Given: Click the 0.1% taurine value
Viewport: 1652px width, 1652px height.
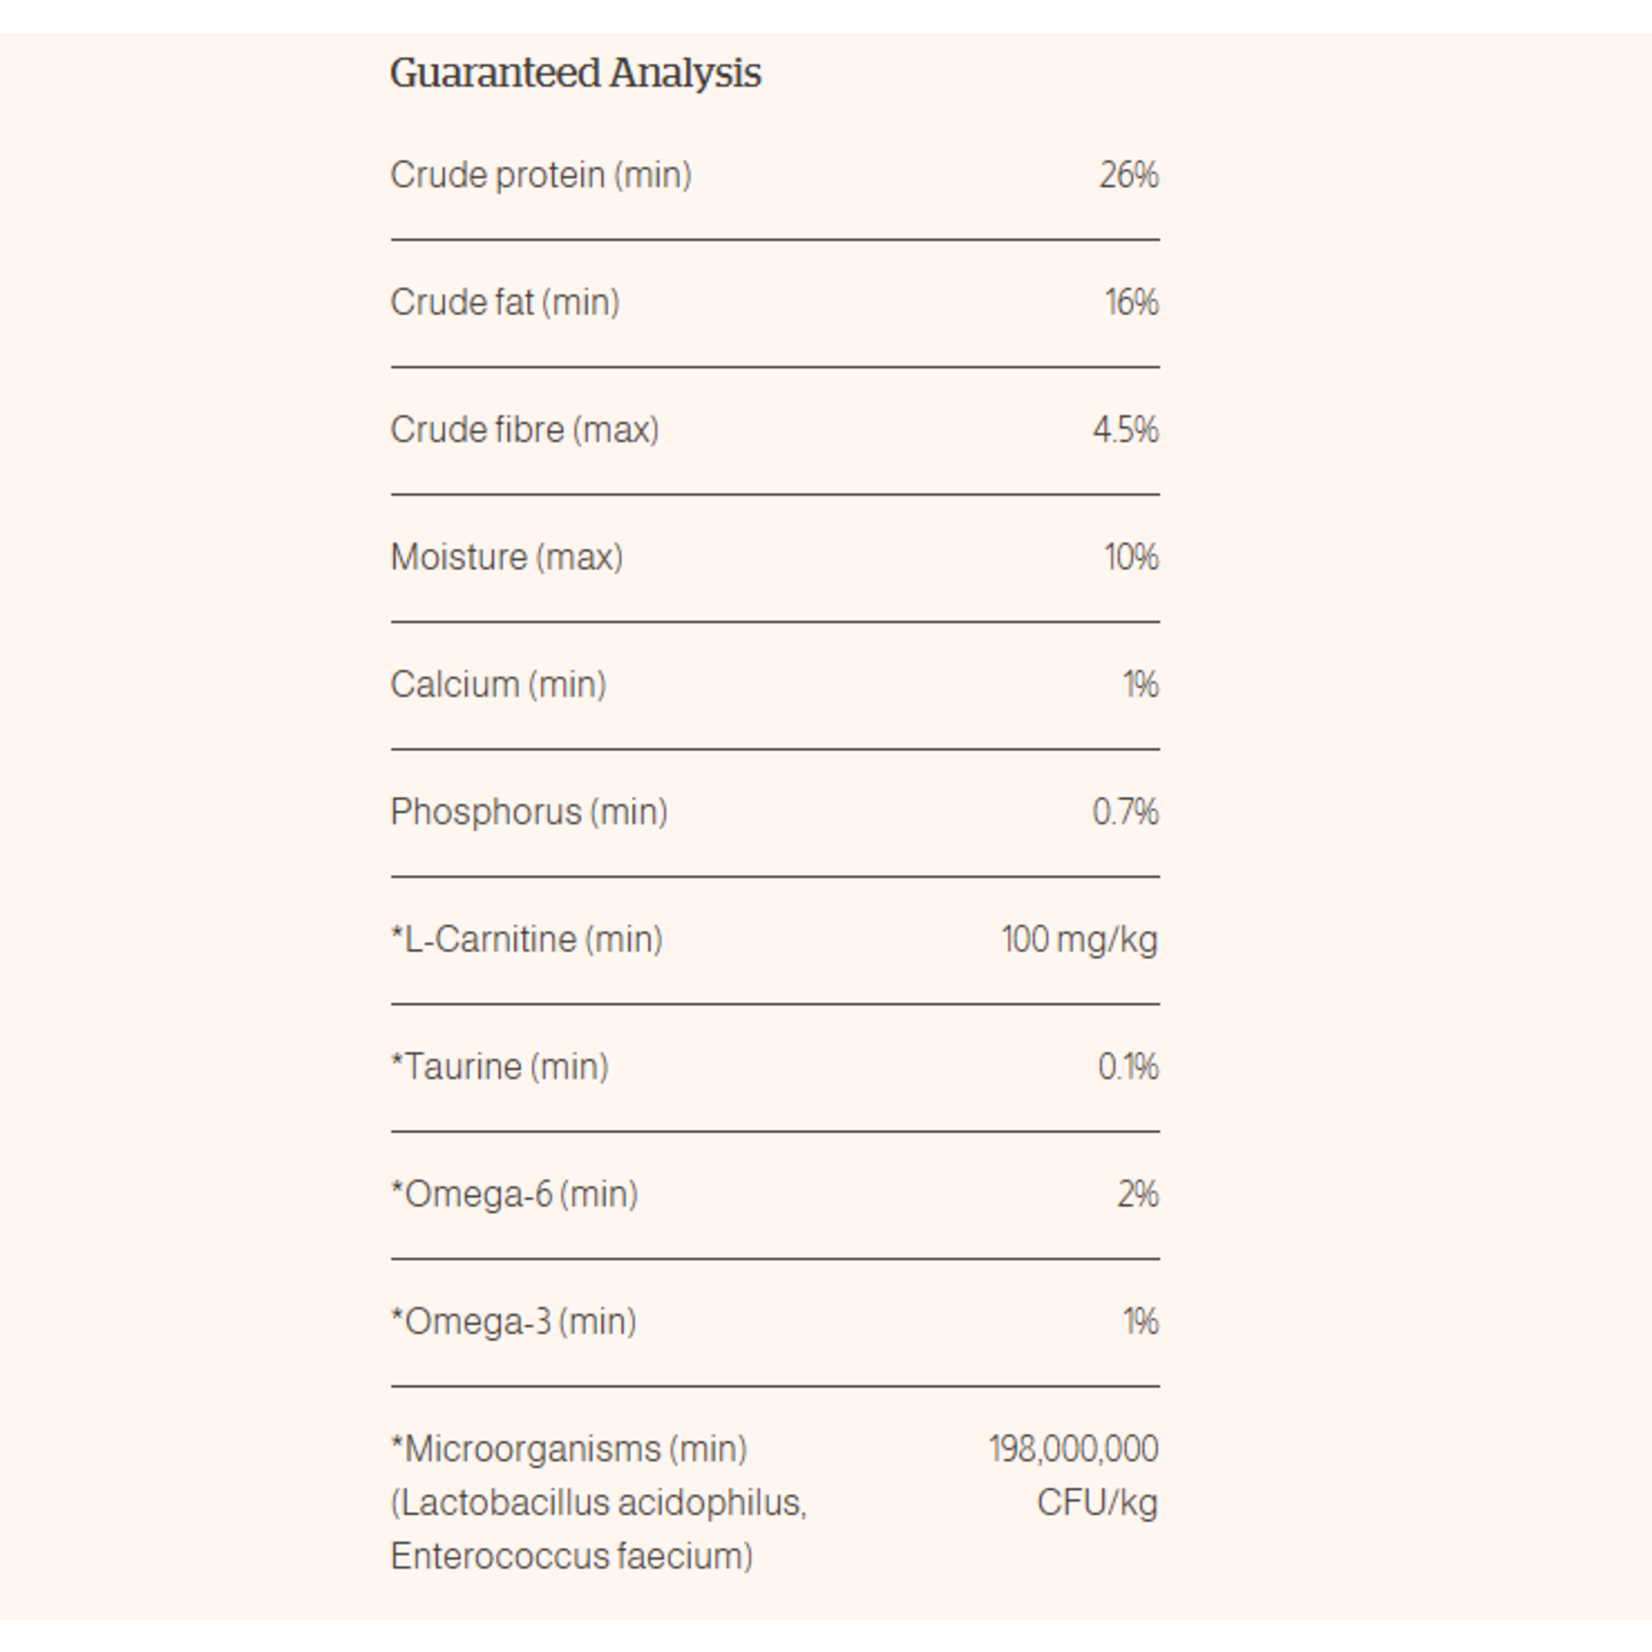Looking at the screenshot, I should 1129,1067.
